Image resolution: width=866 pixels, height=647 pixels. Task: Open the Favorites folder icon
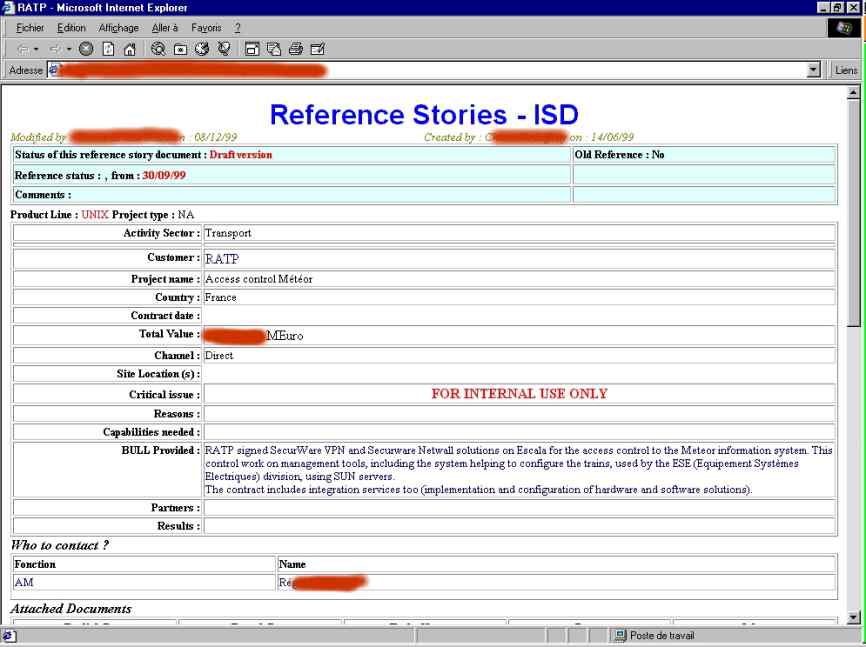tap(180, 50)
